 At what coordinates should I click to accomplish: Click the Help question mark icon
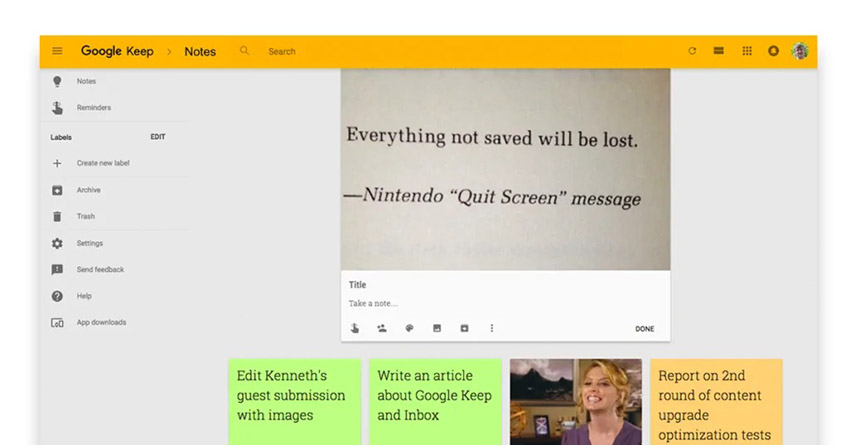pyautogui.click(x=57, y=296)
